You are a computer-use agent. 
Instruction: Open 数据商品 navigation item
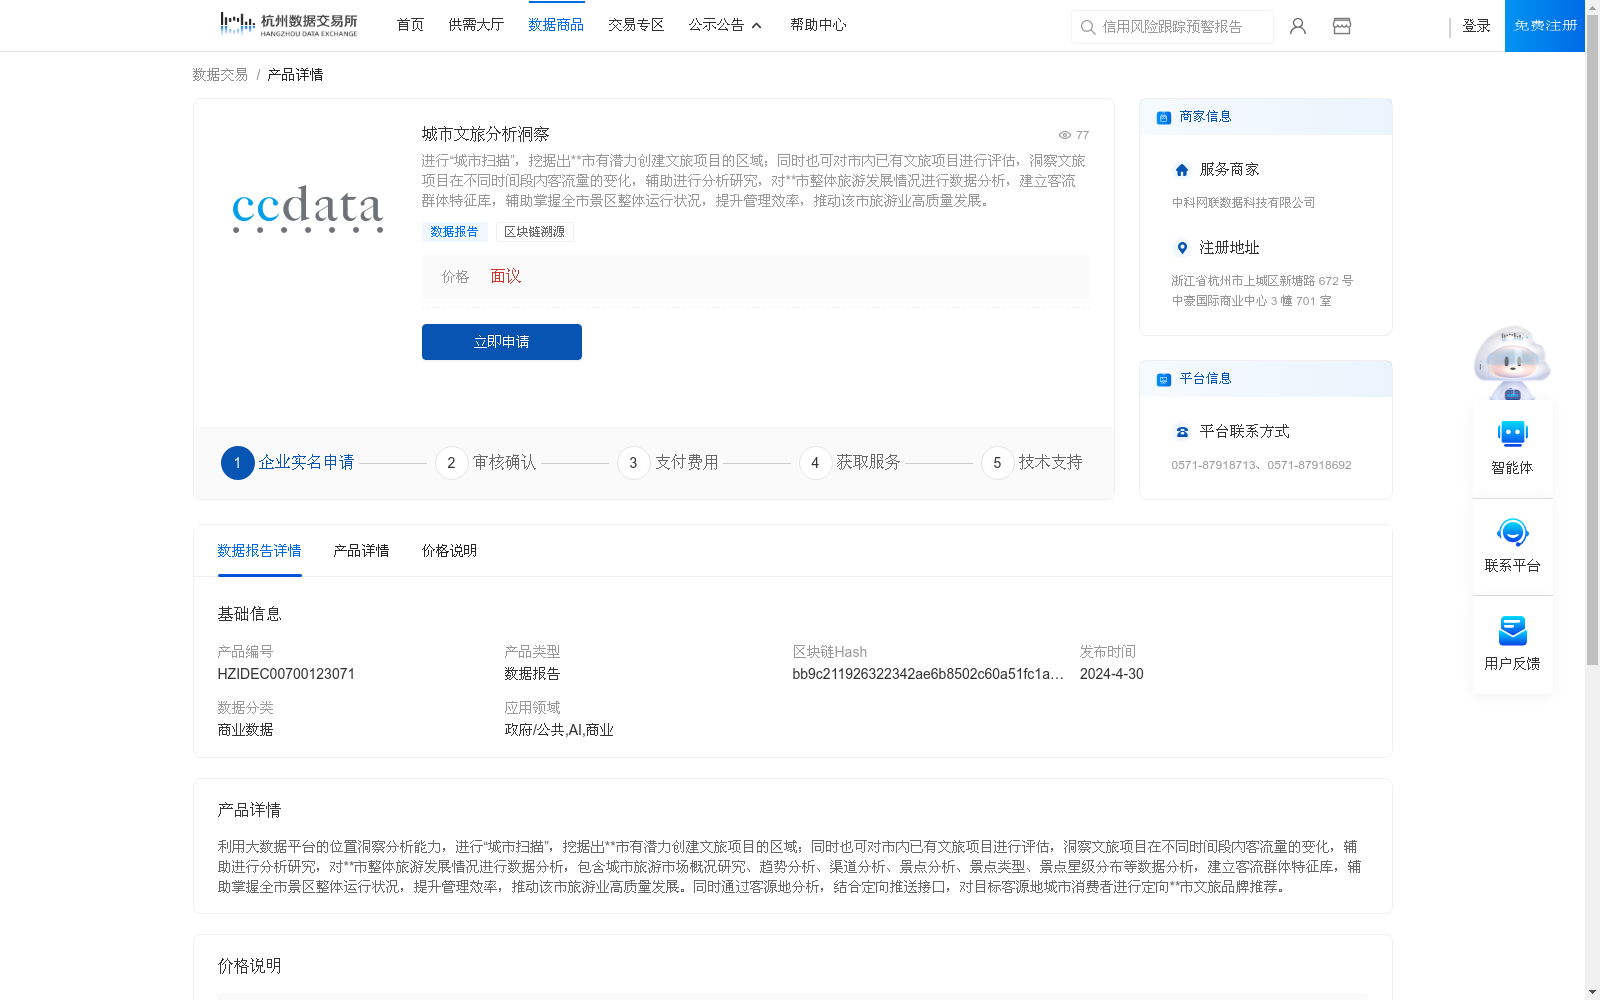pyautogui.click(x=556, y=25)
